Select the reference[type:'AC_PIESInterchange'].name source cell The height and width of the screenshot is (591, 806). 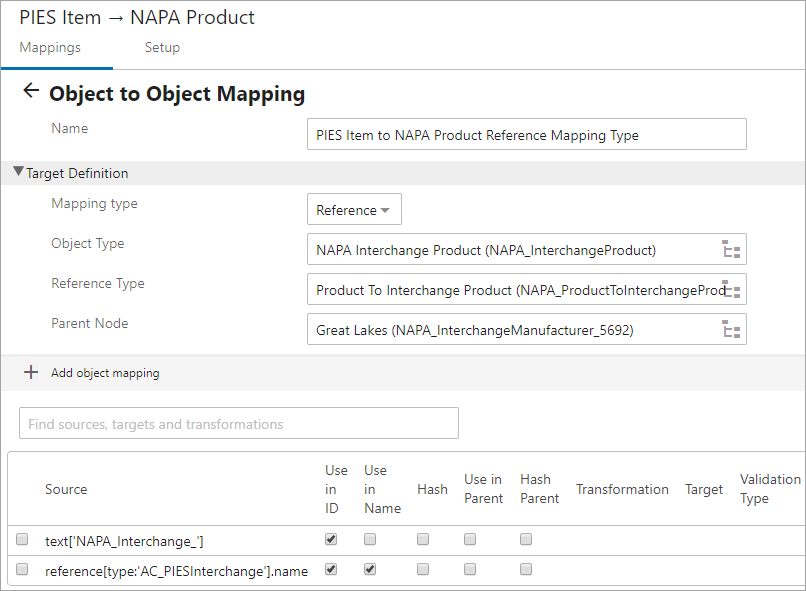[x=176, y=571]
